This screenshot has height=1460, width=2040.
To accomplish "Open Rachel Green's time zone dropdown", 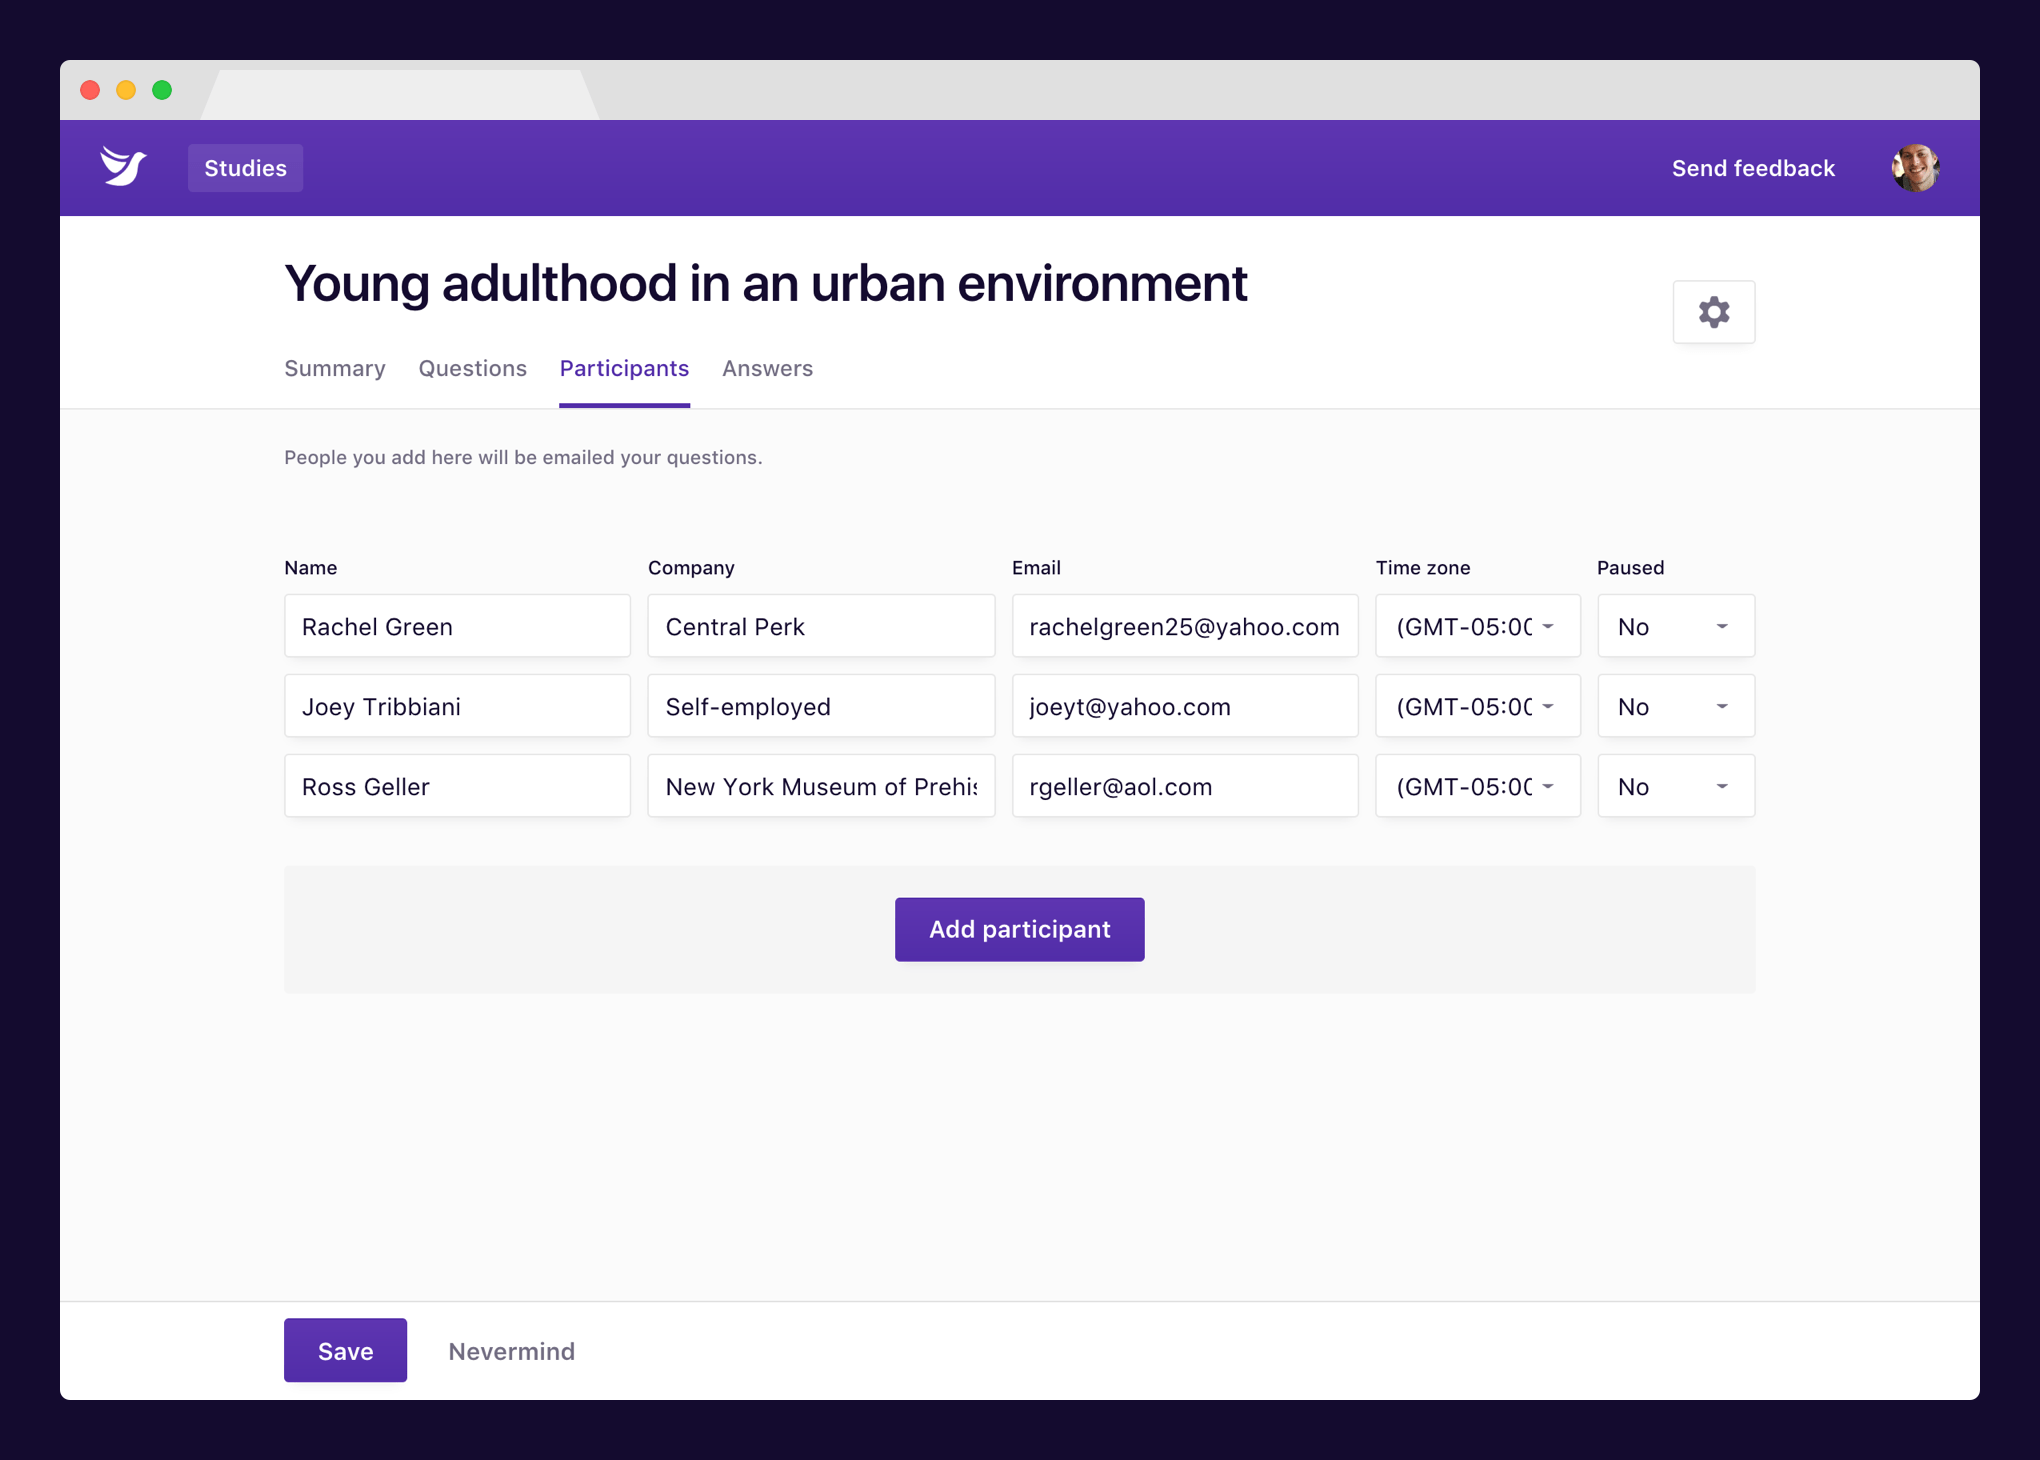I will [1476, 627].
